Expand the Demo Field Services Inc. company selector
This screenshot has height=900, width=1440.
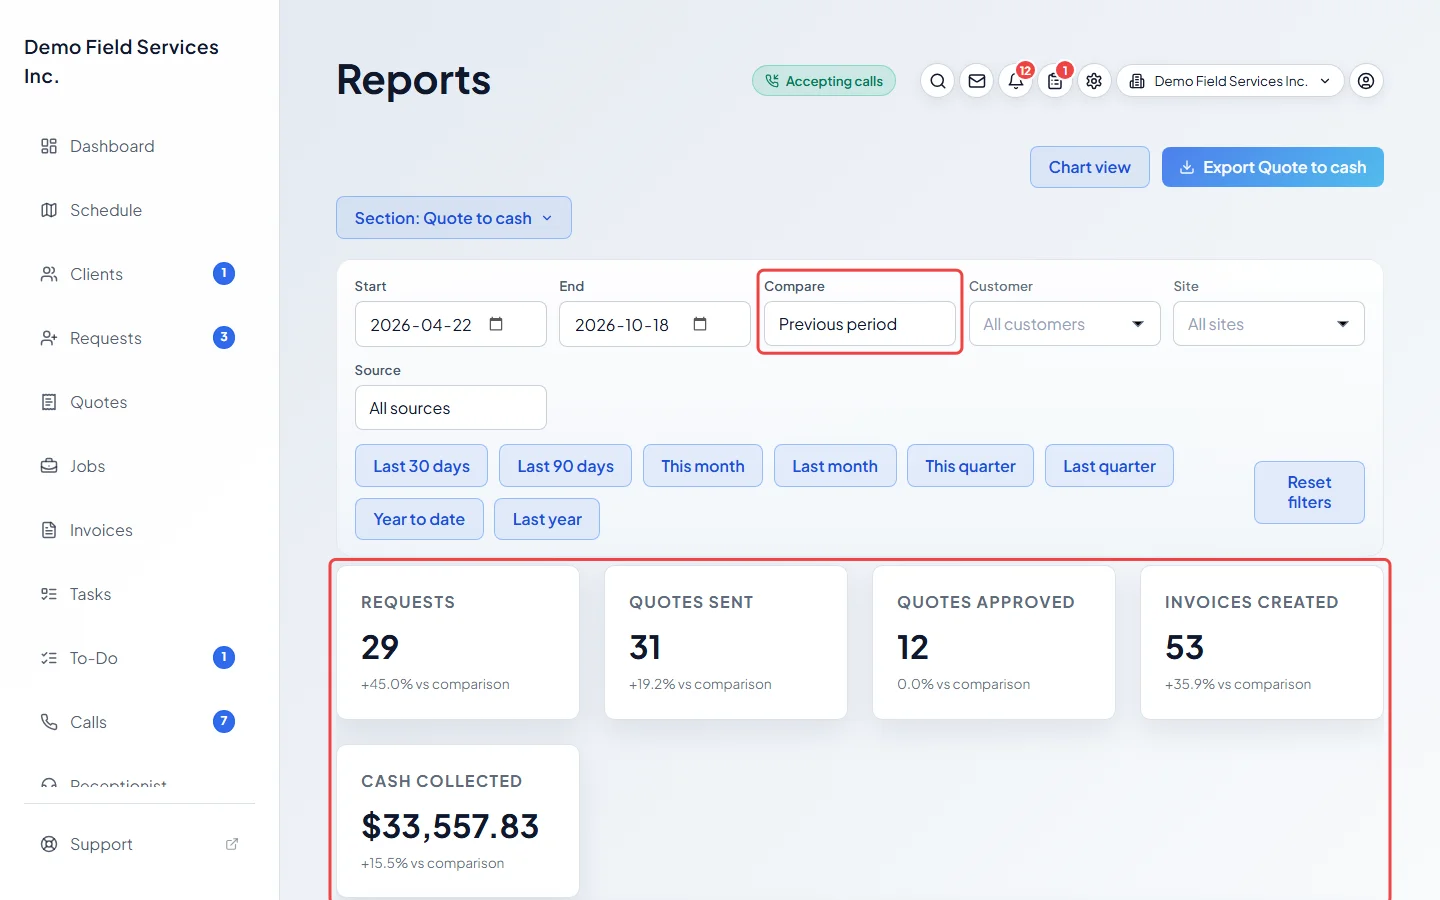[1230, 81]
